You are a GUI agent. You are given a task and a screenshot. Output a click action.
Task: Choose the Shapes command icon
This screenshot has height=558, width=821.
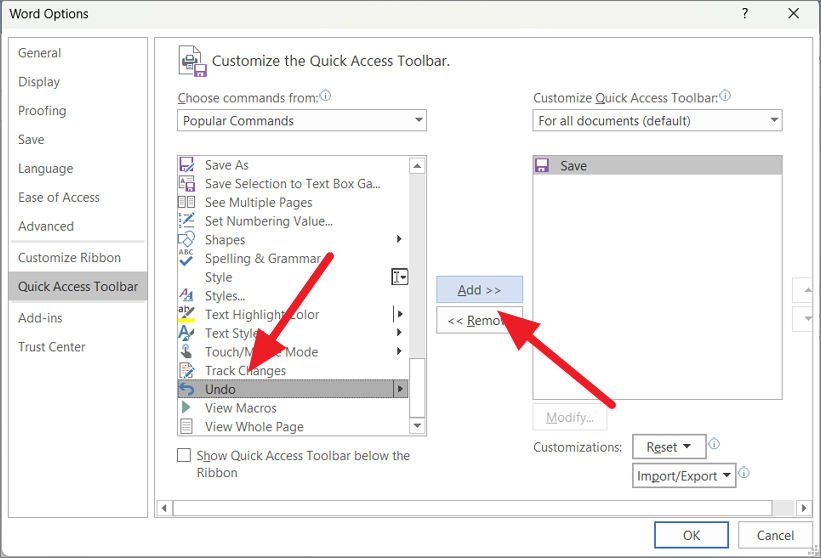click(186, 240)
